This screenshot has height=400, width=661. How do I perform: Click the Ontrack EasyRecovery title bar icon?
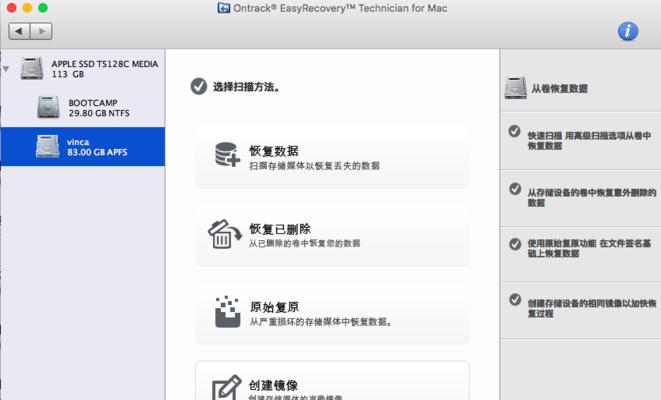pyautogui.click(x=223, y=8)
